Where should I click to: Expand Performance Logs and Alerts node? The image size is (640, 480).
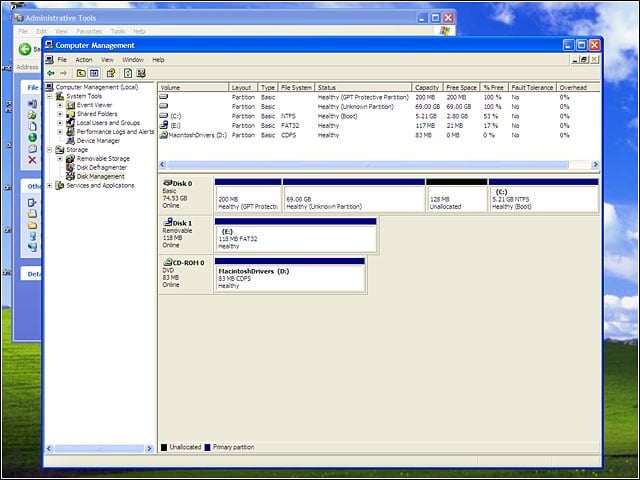60,132
